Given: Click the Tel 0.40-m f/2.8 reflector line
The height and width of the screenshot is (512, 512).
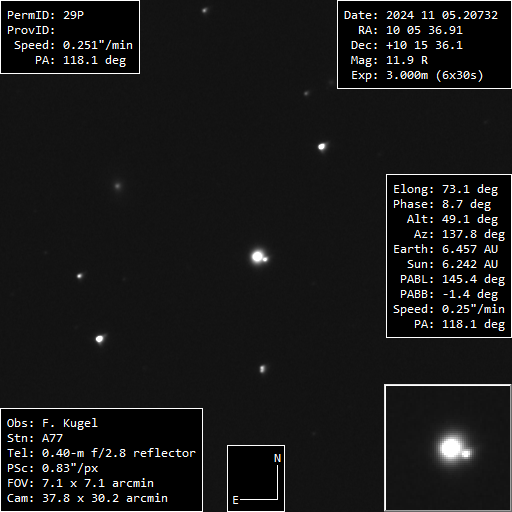Looking at the screenshot, I should click(x=101, y=453).
